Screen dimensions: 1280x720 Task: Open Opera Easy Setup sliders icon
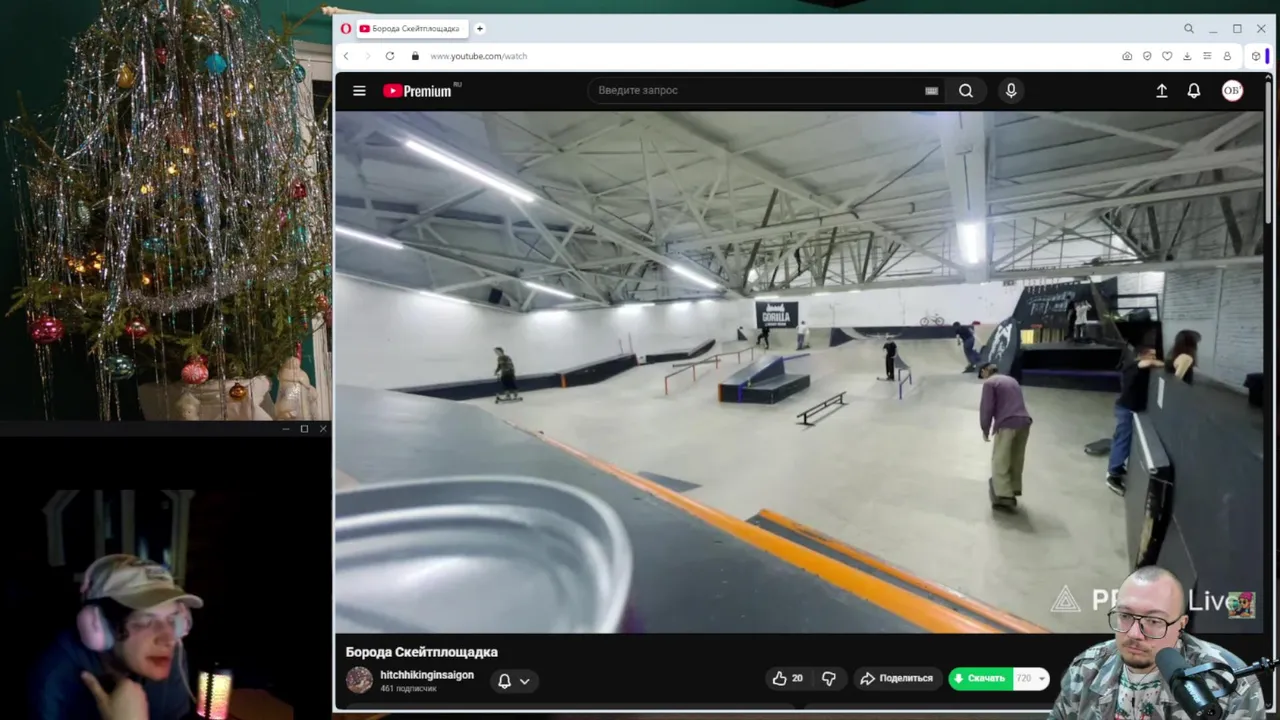pos(1207,56)
